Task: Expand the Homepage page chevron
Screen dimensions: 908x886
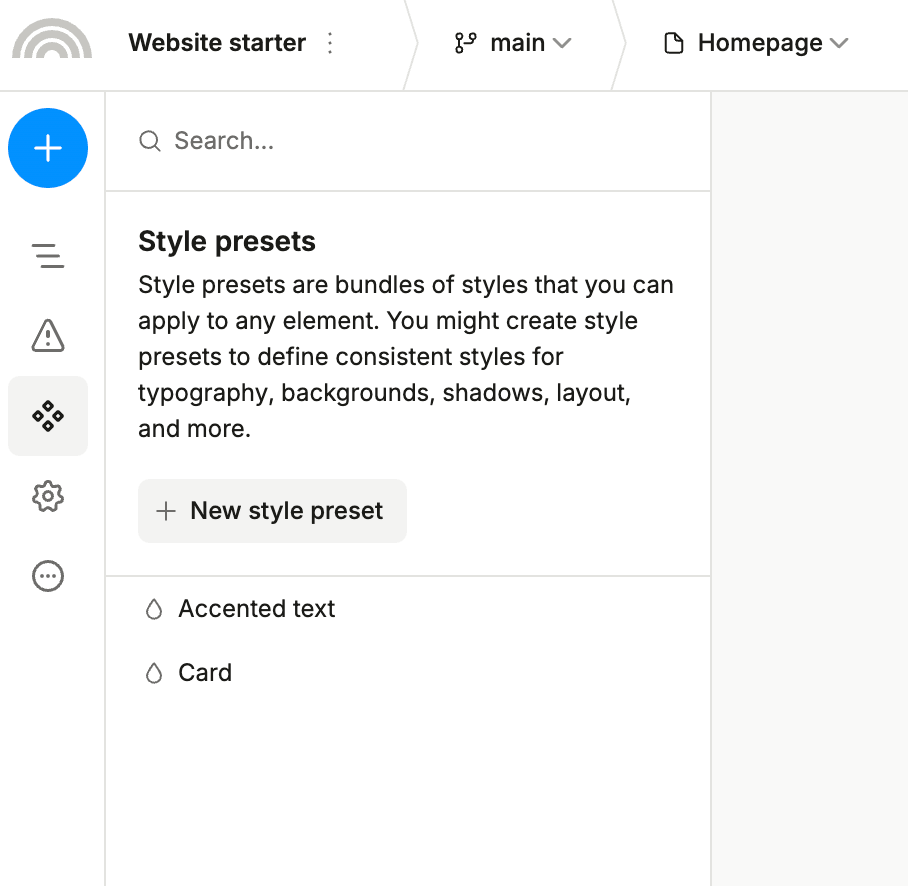Action: 839,43
